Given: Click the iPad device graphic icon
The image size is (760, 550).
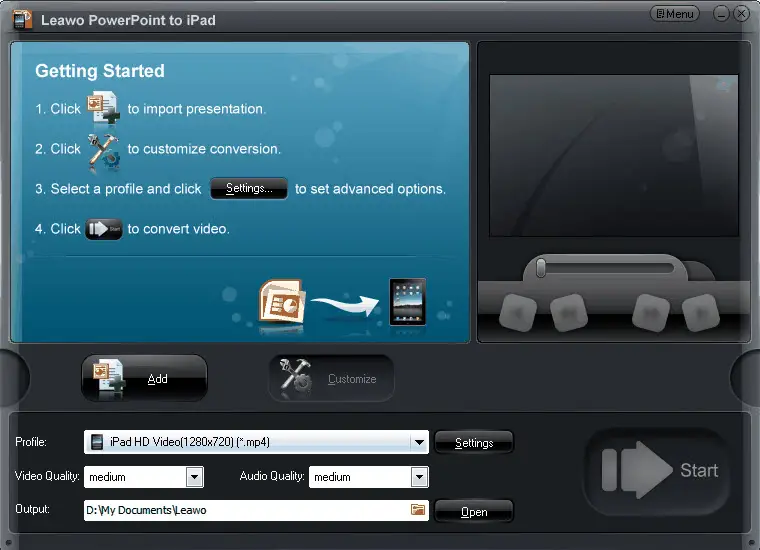Looking at the screenshot, I should tap(408, 301).
